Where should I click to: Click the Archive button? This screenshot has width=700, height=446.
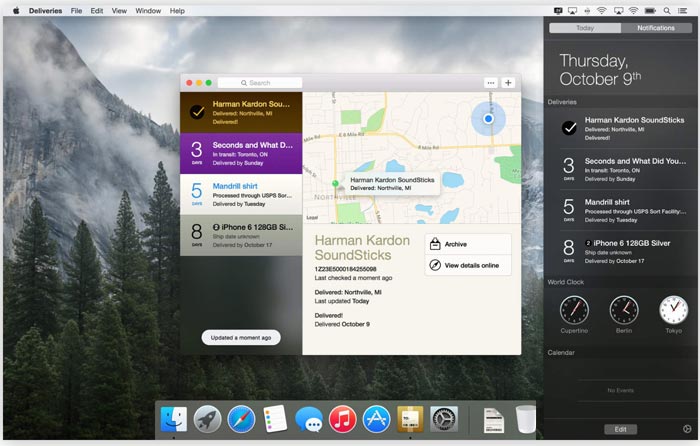468,244
